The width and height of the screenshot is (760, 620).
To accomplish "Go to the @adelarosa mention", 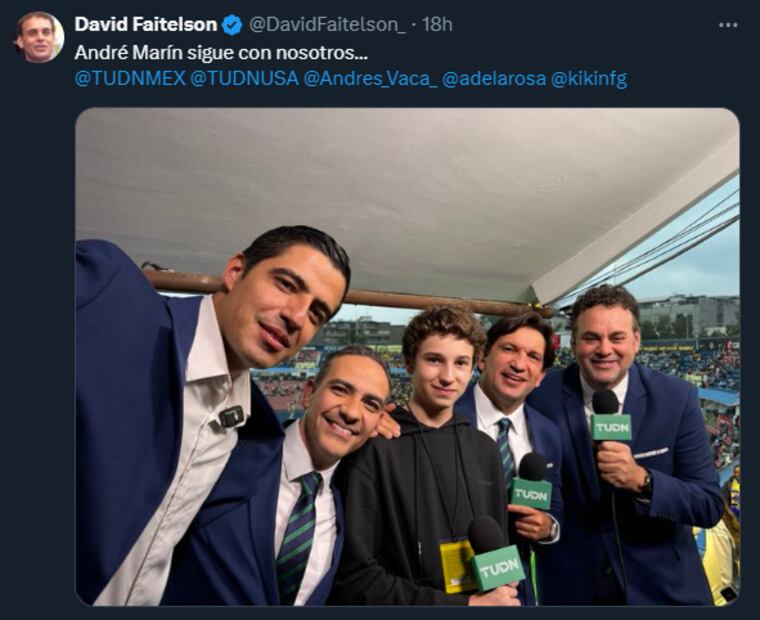I will [494, 79].
